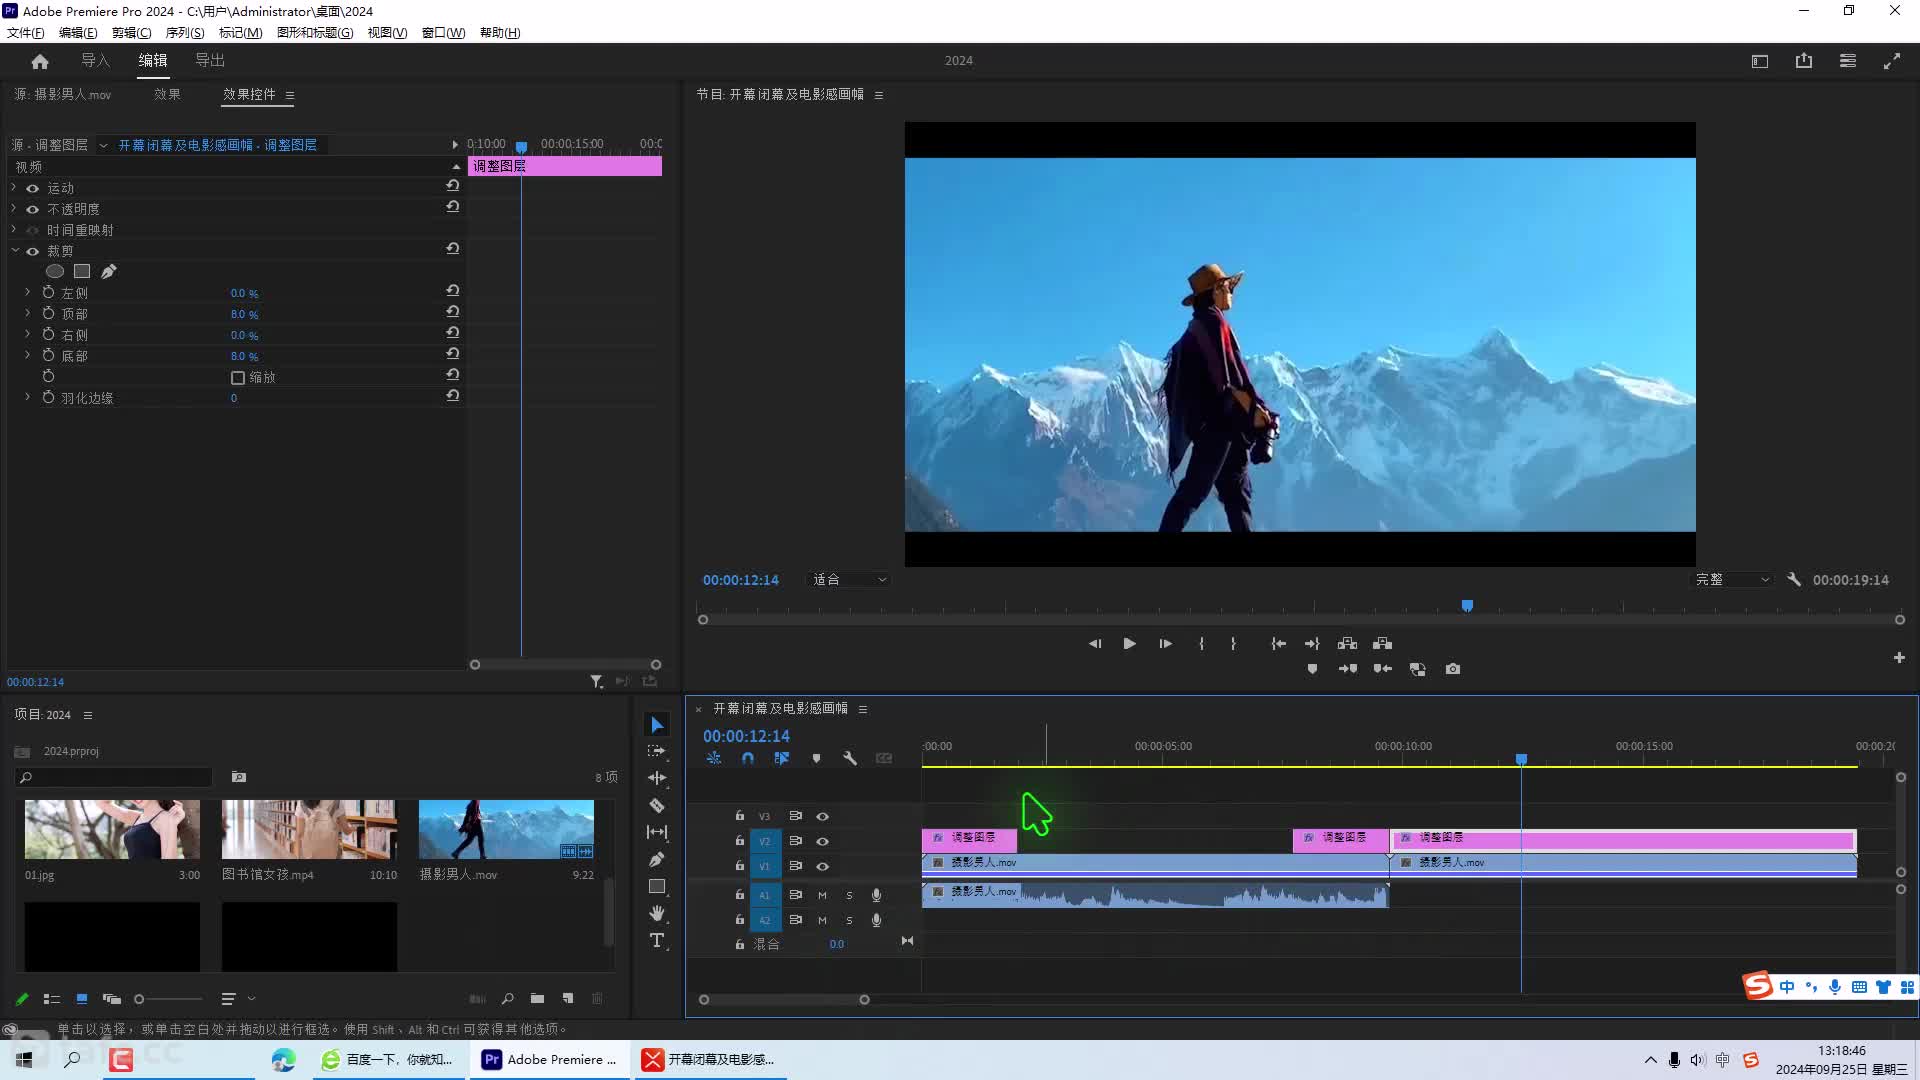The height and width of the screenshot is (1080, 1920).
Task: Toggle V3 track lock
Action: pyautogui.click(x=740, y=816)
